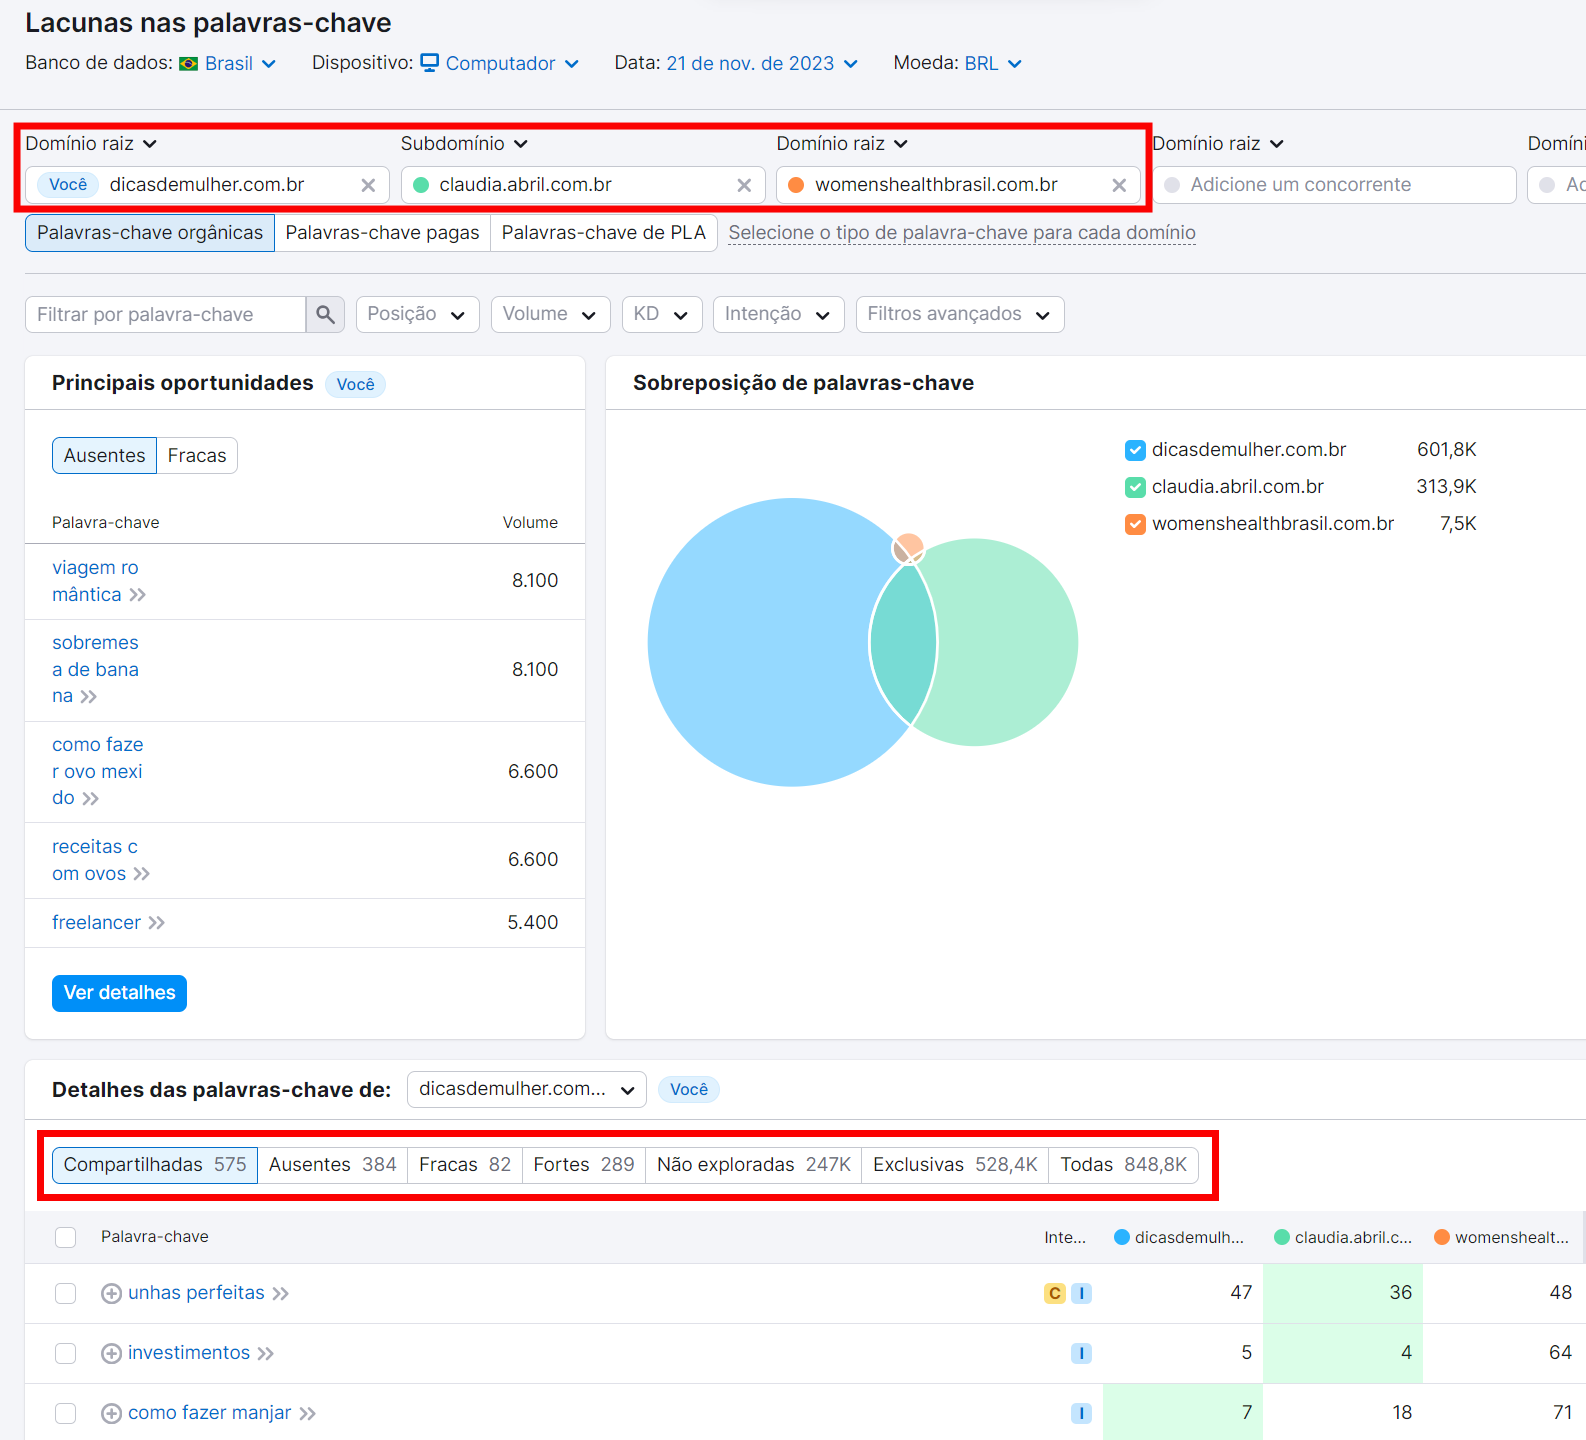This screenshot has width=1586, height=1440.
Task: Select the 'Todas 848,8K' tab
Action: pyautogui.click(x=1123, y=1165)
